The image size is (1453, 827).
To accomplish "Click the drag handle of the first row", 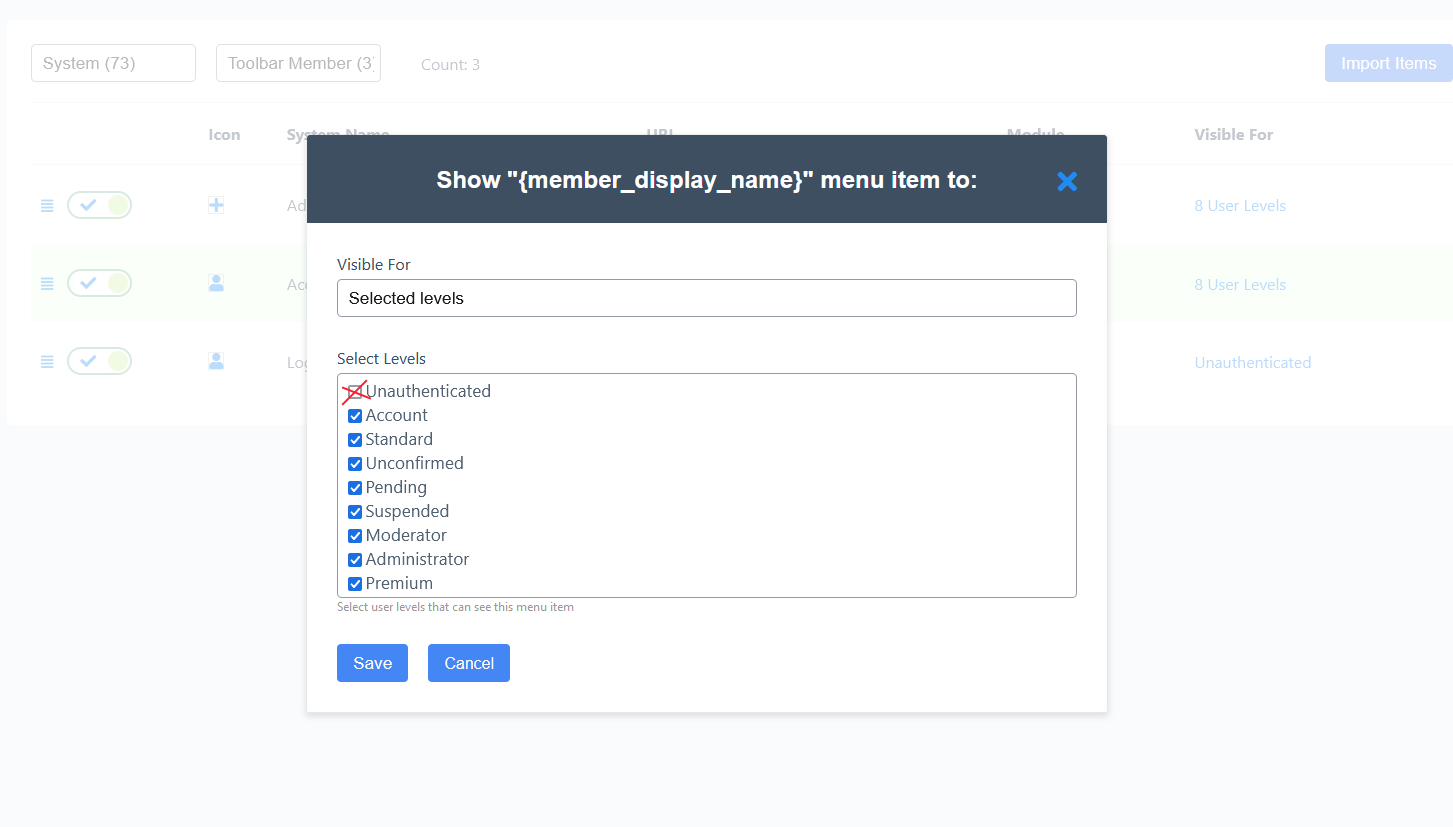I will [x=47, y=206].
